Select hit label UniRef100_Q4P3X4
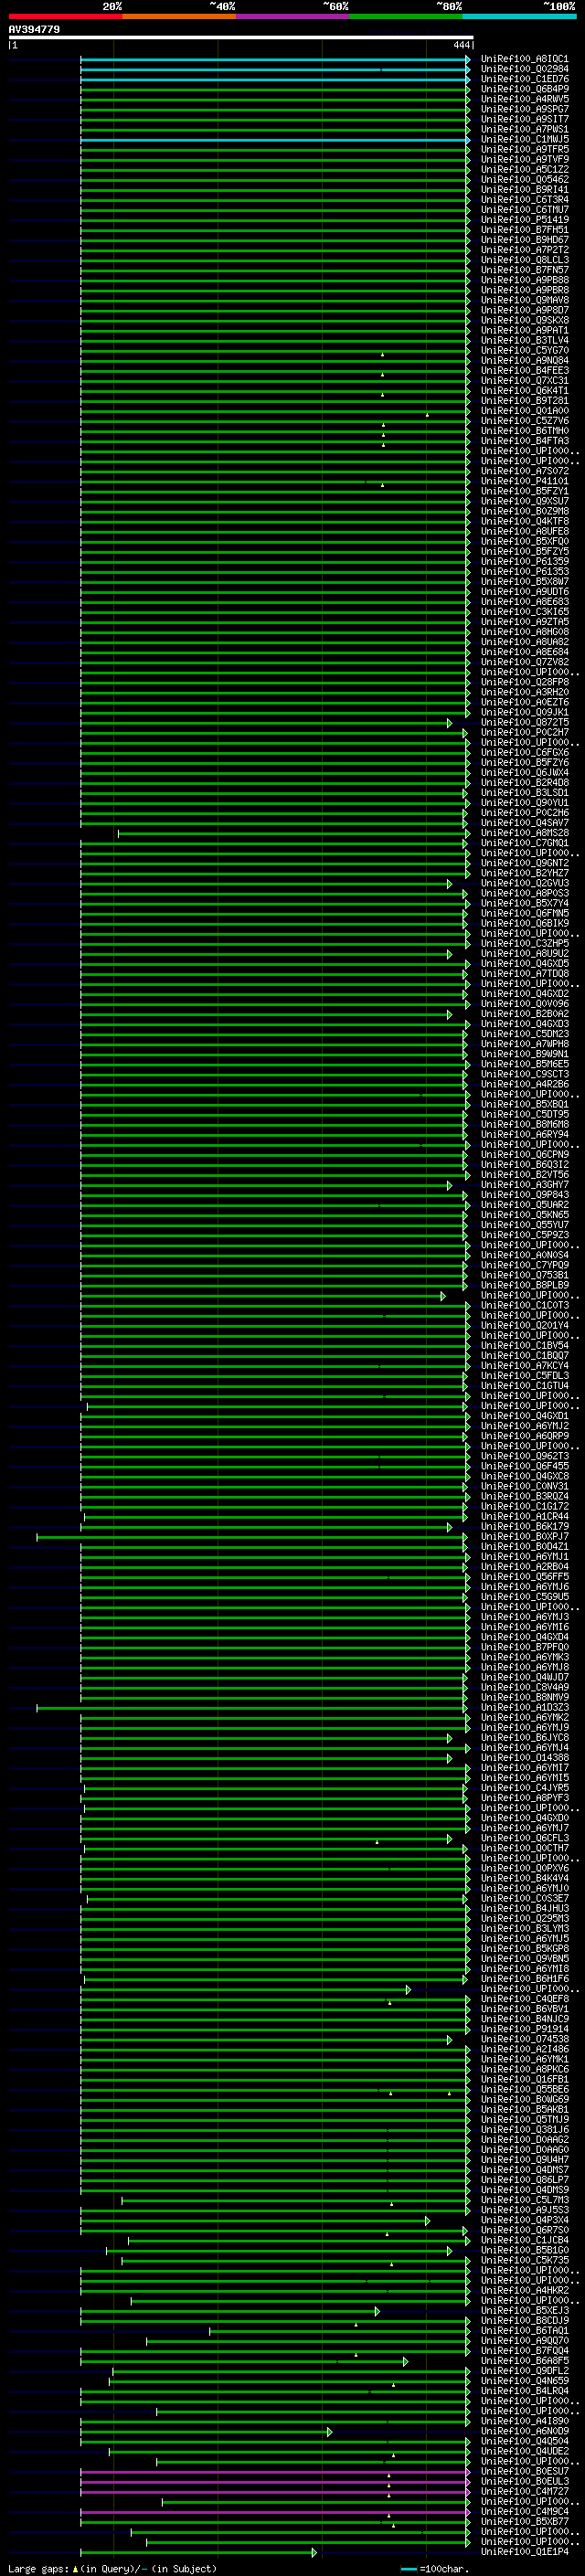The image size is (585, 2576). pos(524,2220)
